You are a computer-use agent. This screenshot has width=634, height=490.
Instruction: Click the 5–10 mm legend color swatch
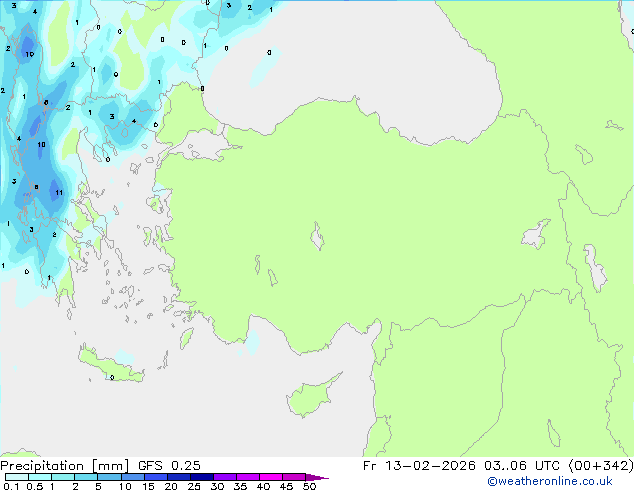pos(109,477)
